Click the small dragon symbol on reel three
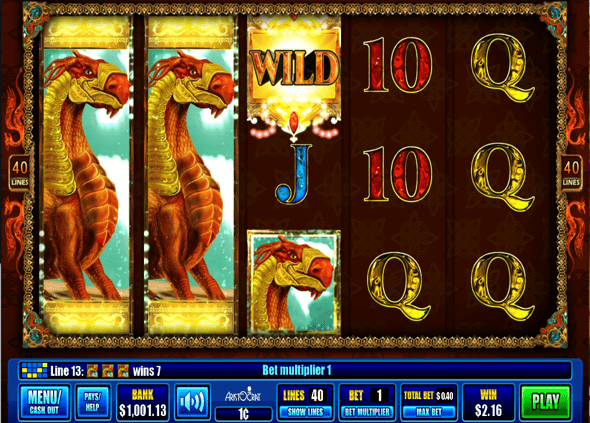Viewport: 590px width, 423px height. tap(294, 281)
